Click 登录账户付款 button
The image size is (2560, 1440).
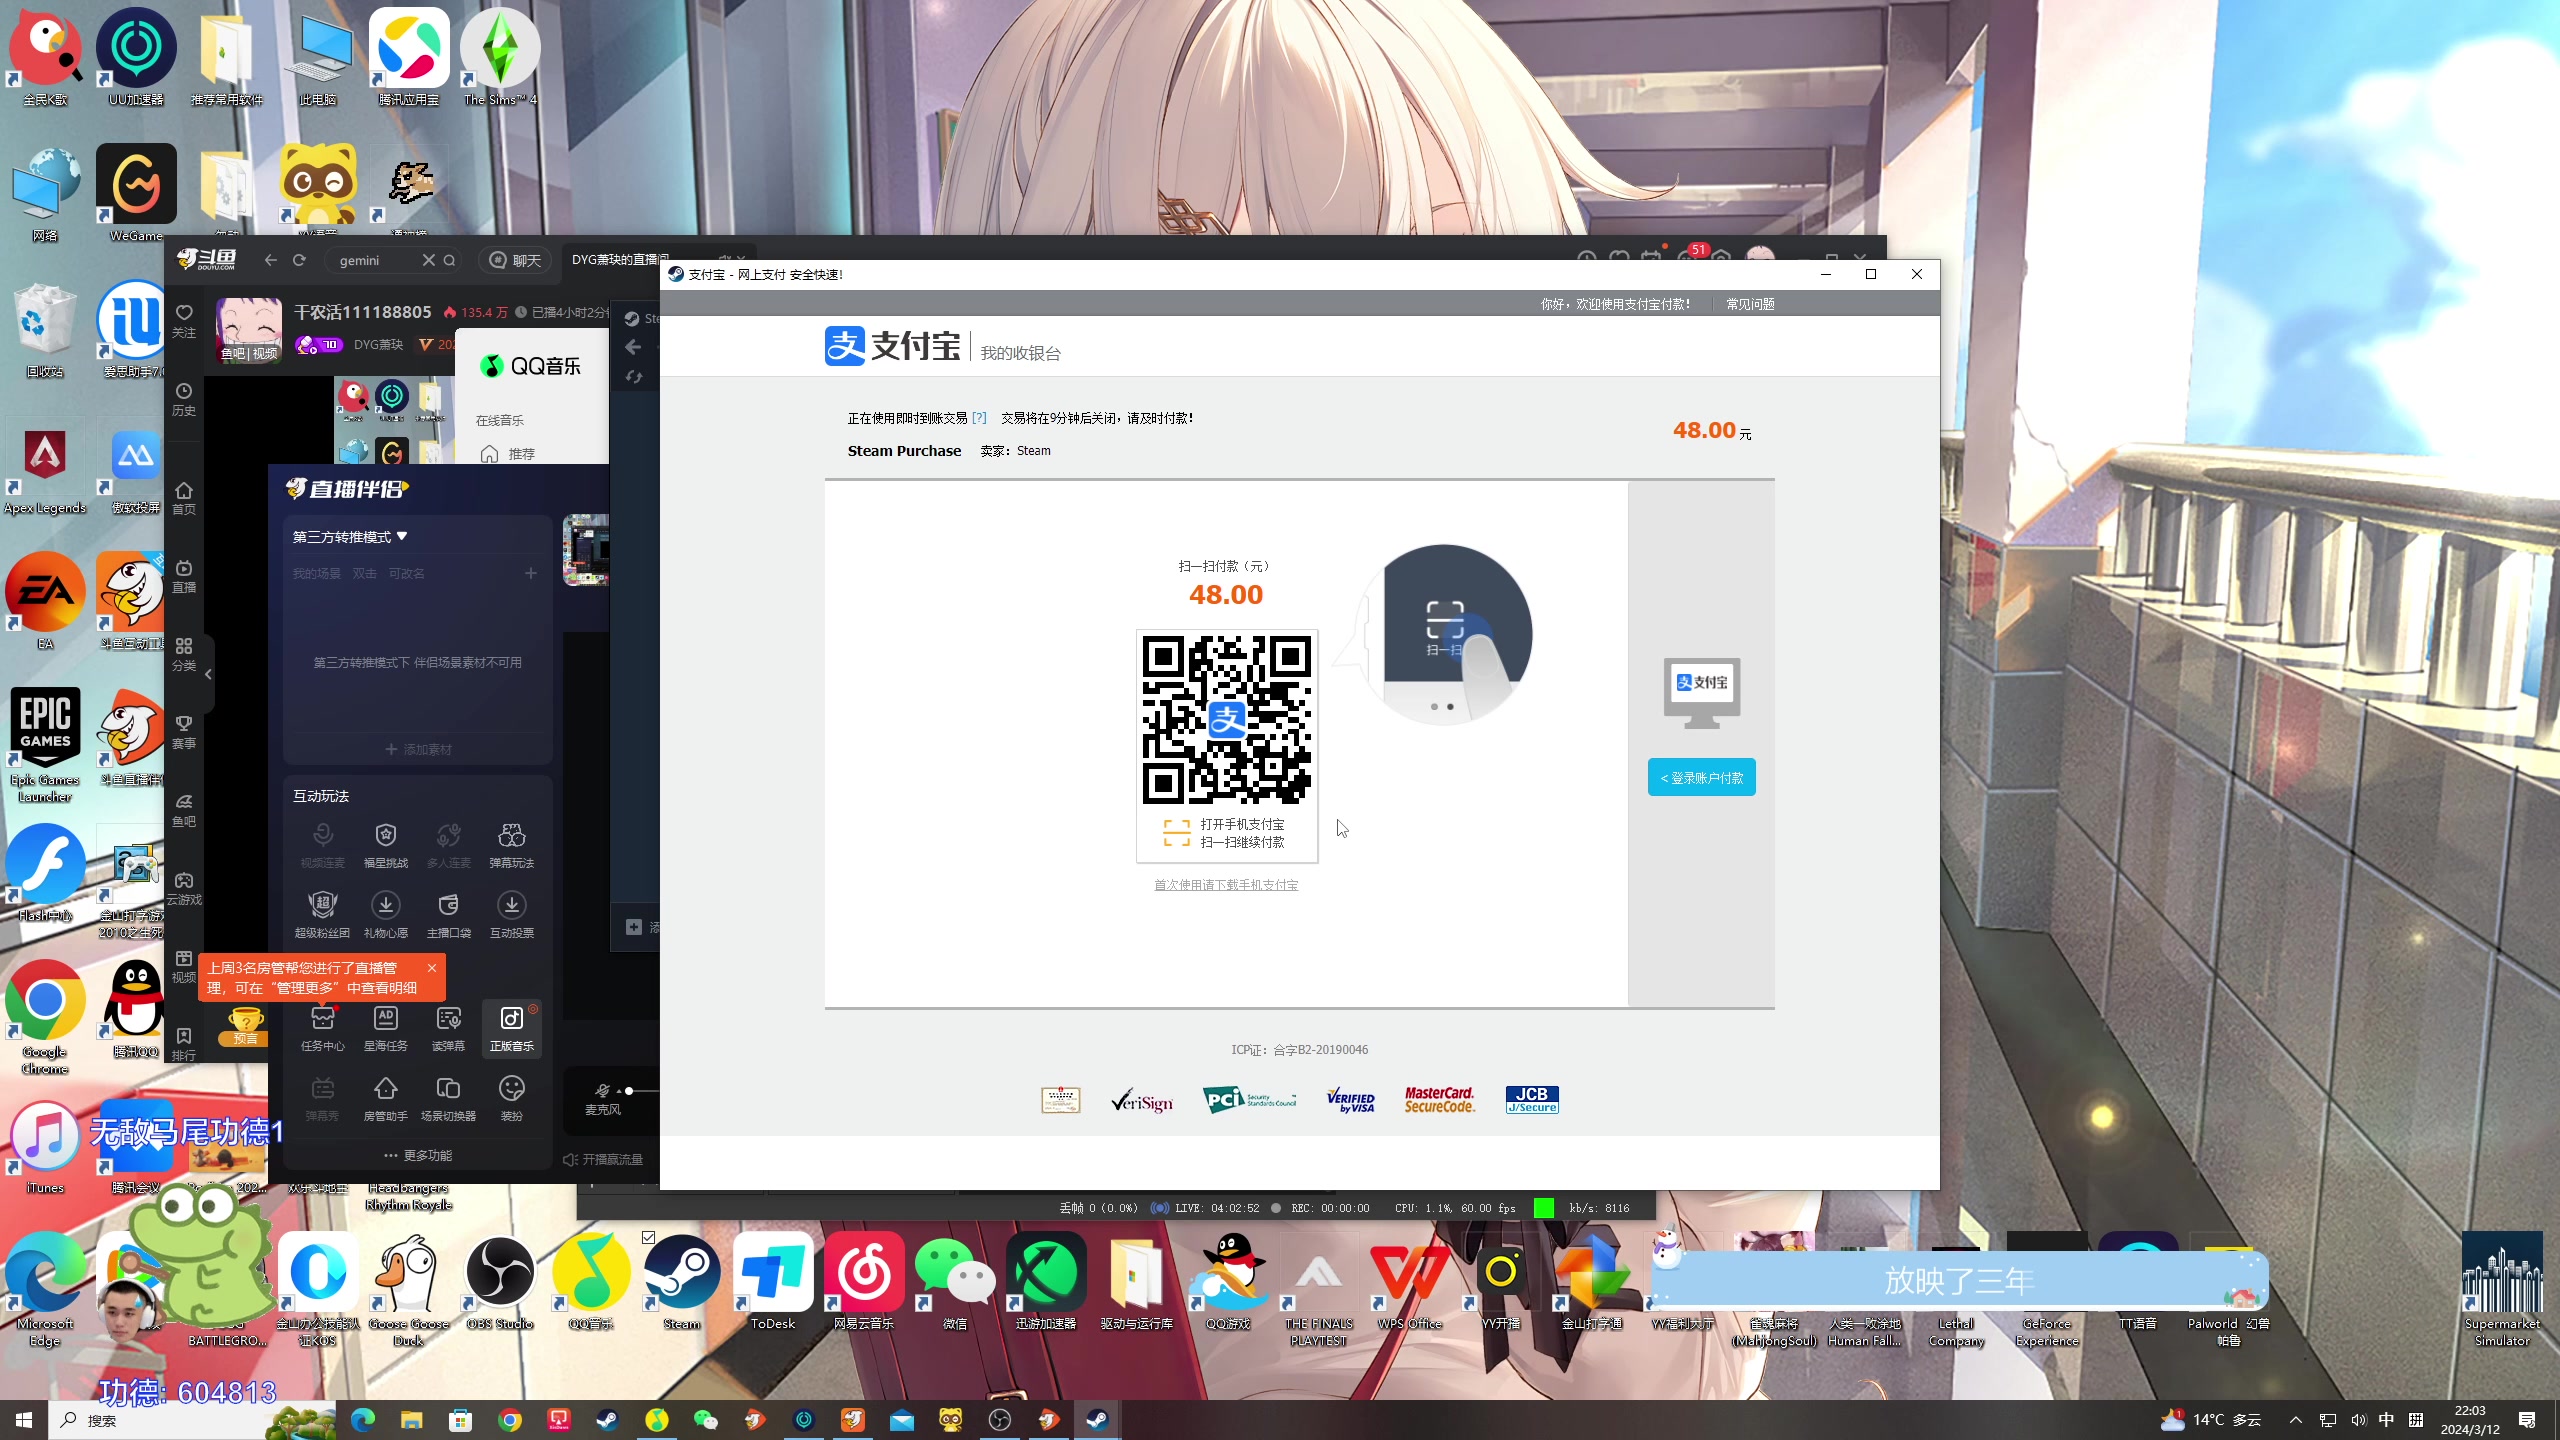[1701, 778]
